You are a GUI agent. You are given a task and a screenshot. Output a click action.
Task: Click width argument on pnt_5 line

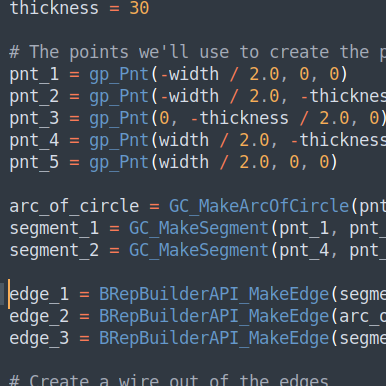(184, 162)
